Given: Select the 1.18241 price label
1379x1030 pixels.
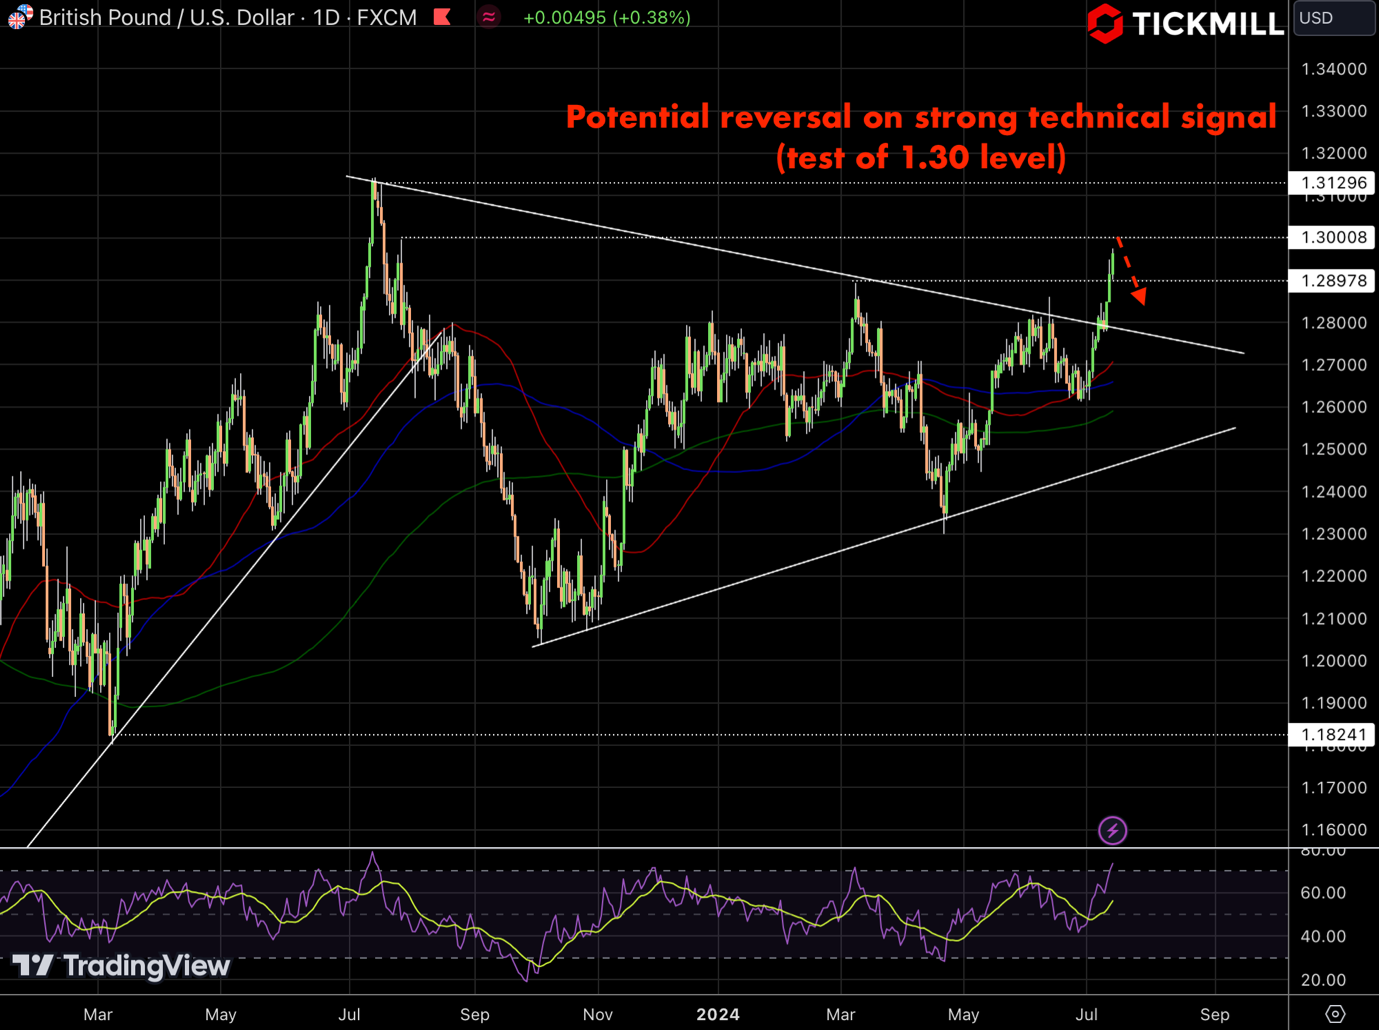Looking at the screenshot, I should [x=1332, y=735].
